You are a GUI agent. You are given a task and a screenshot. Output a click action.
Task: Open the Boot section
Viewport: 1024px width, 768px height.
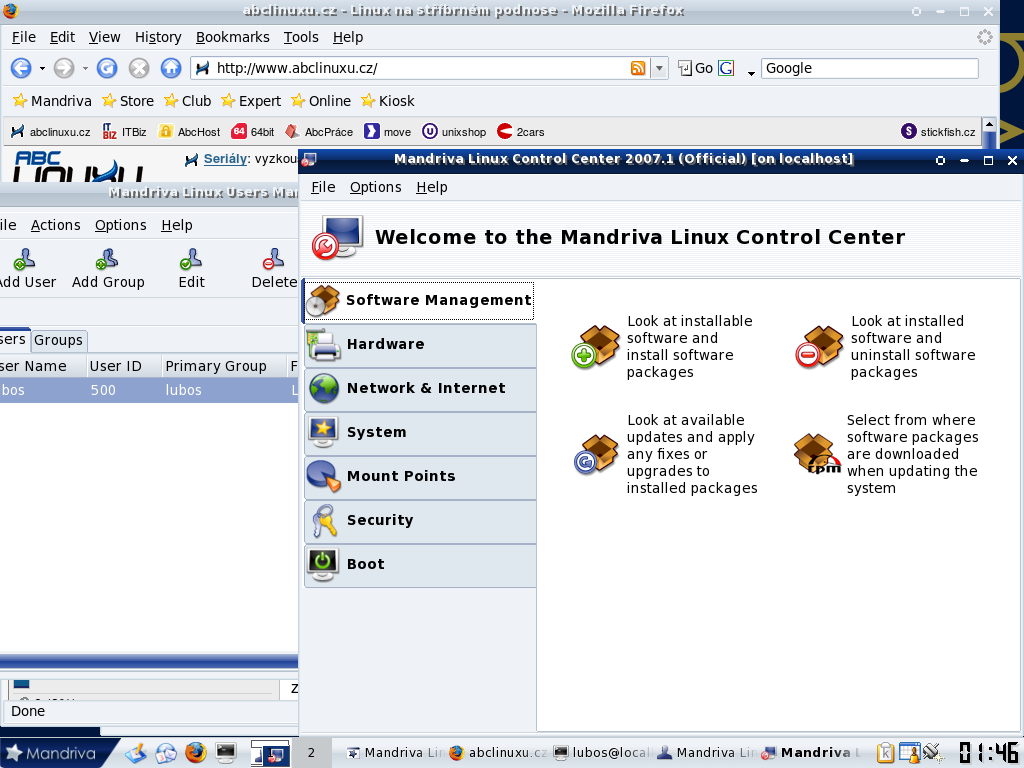[x=420, y=565]
